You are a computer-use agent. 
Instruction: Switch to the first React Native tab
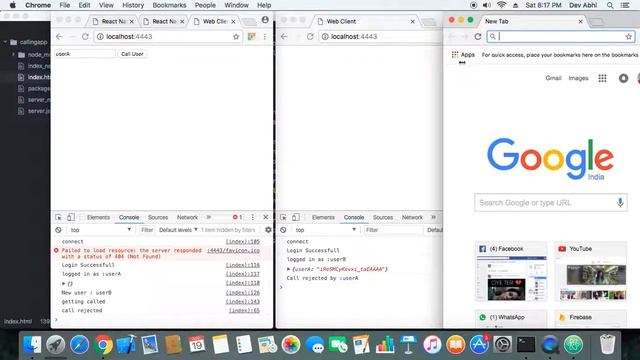pos(113,21)
